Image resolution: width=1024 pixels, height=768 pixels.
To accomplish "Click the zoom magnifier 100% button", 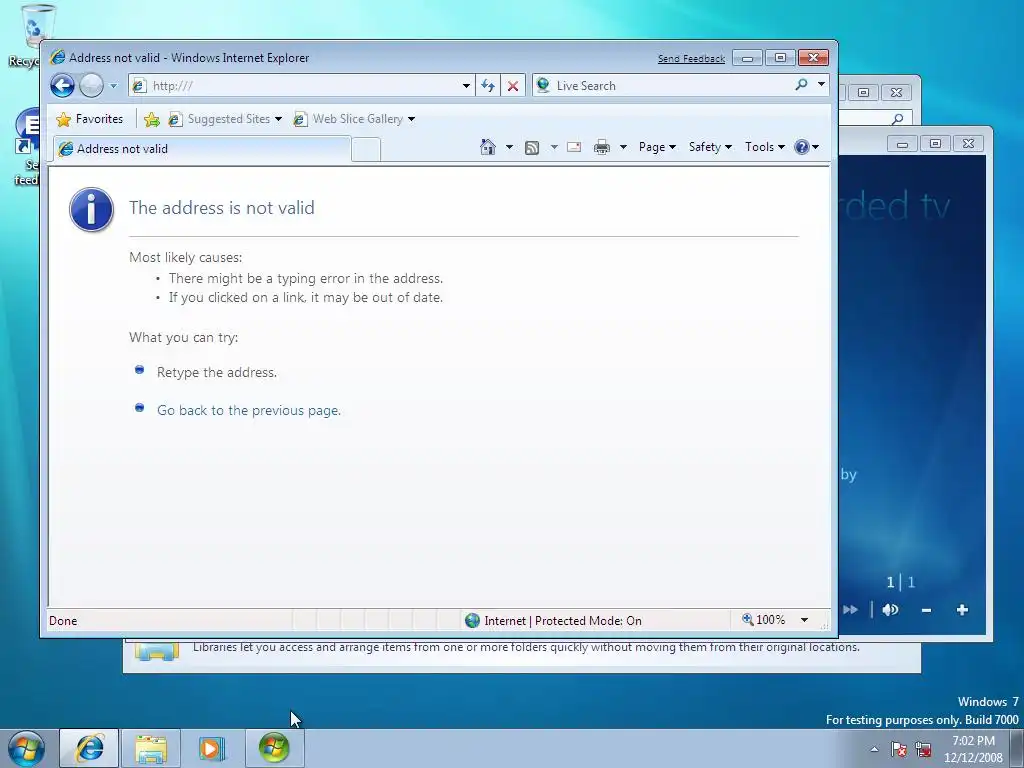I will pos(763,620).
